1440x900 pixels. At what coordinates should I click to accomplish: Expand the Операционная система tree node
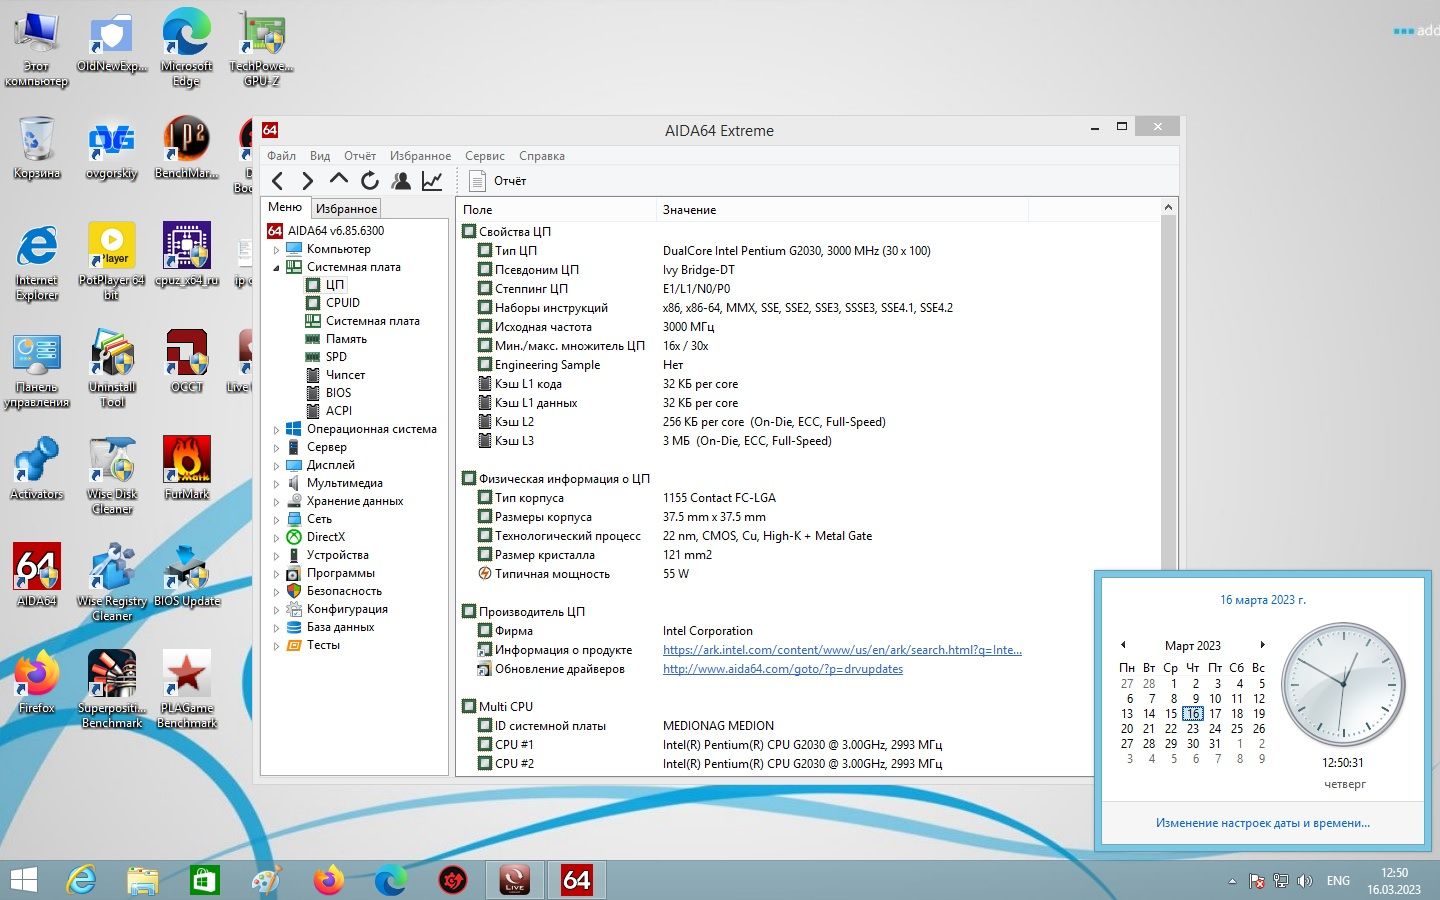coord(277,430)
